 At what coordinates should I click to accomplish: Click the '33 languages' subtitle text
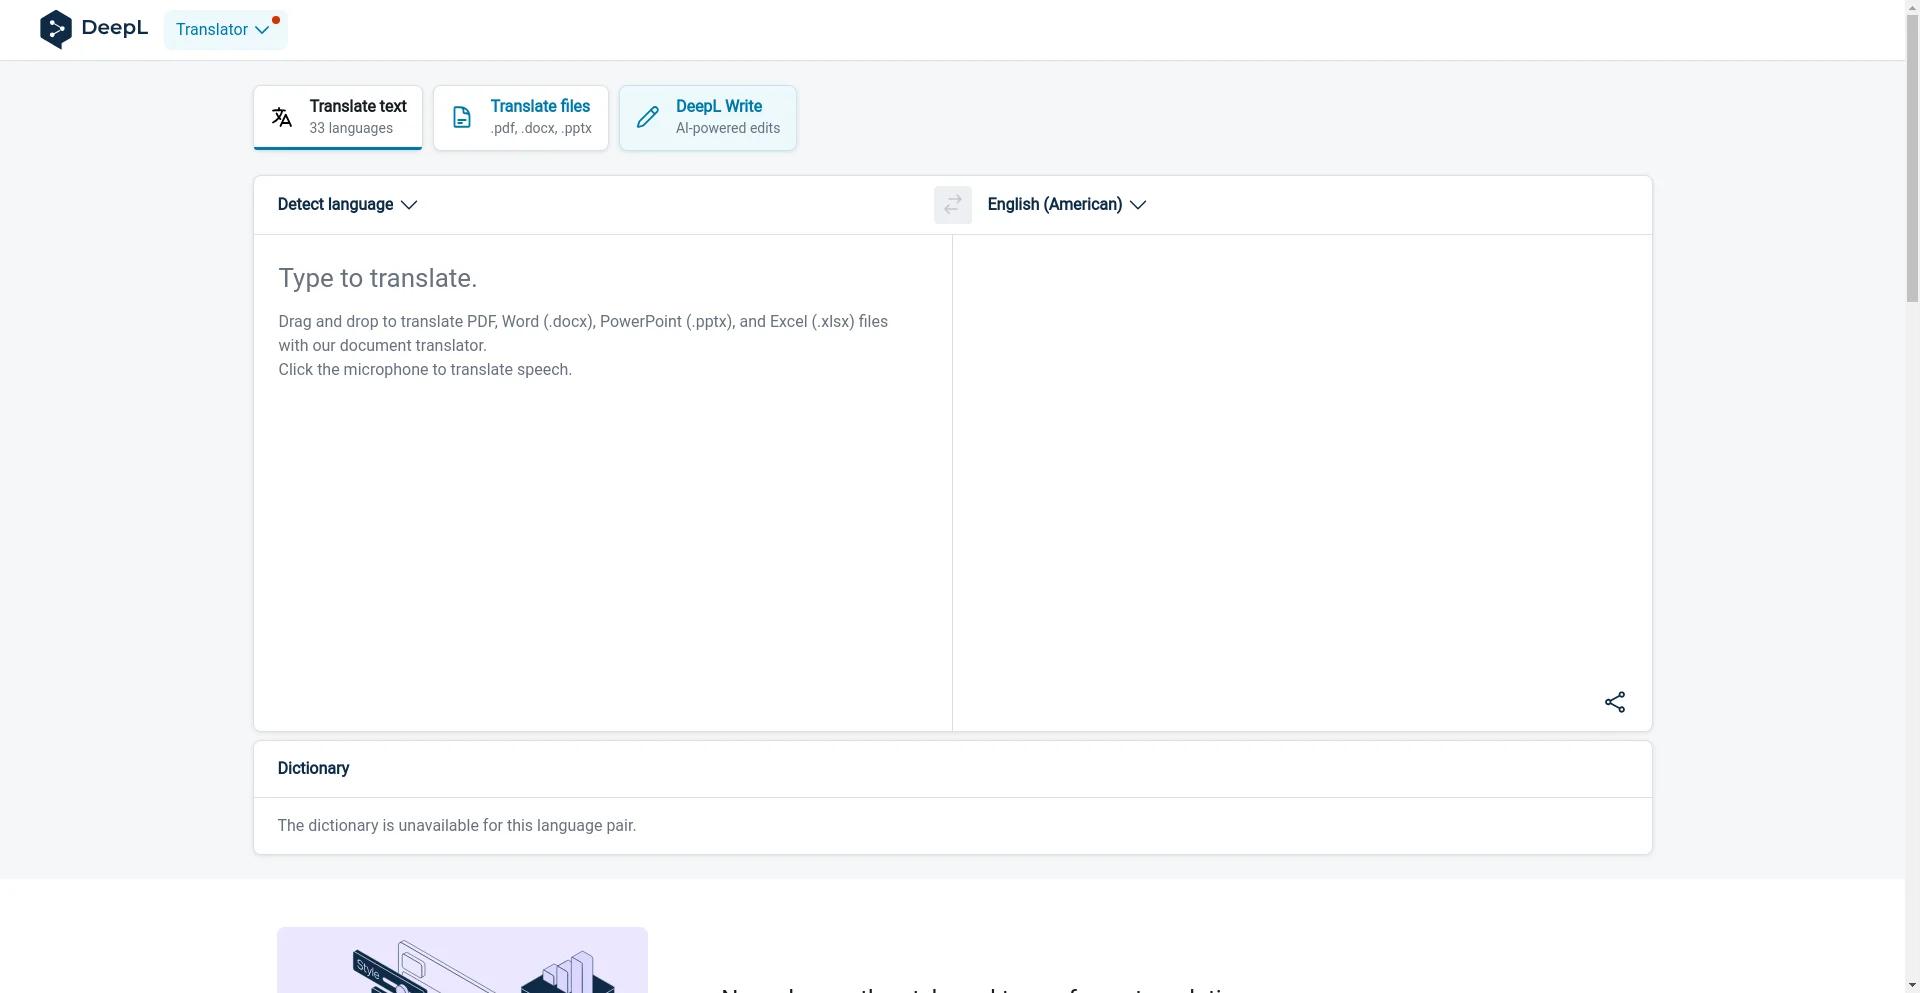tap(351, 128)
